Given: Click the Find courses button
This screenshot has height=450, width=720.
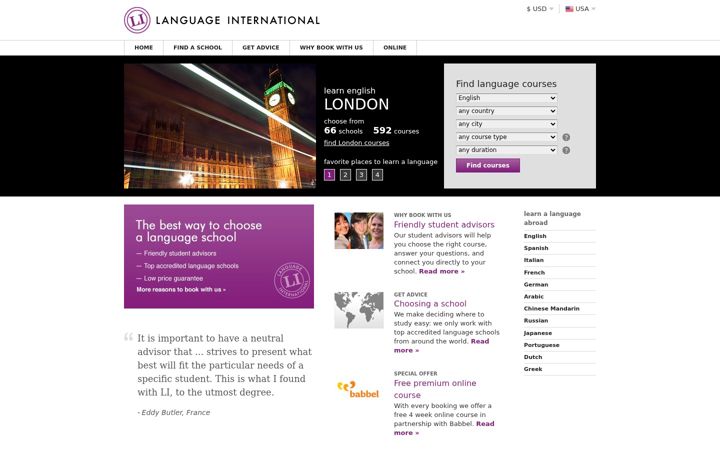Looking at the screenshot, I should click(488, 165).
